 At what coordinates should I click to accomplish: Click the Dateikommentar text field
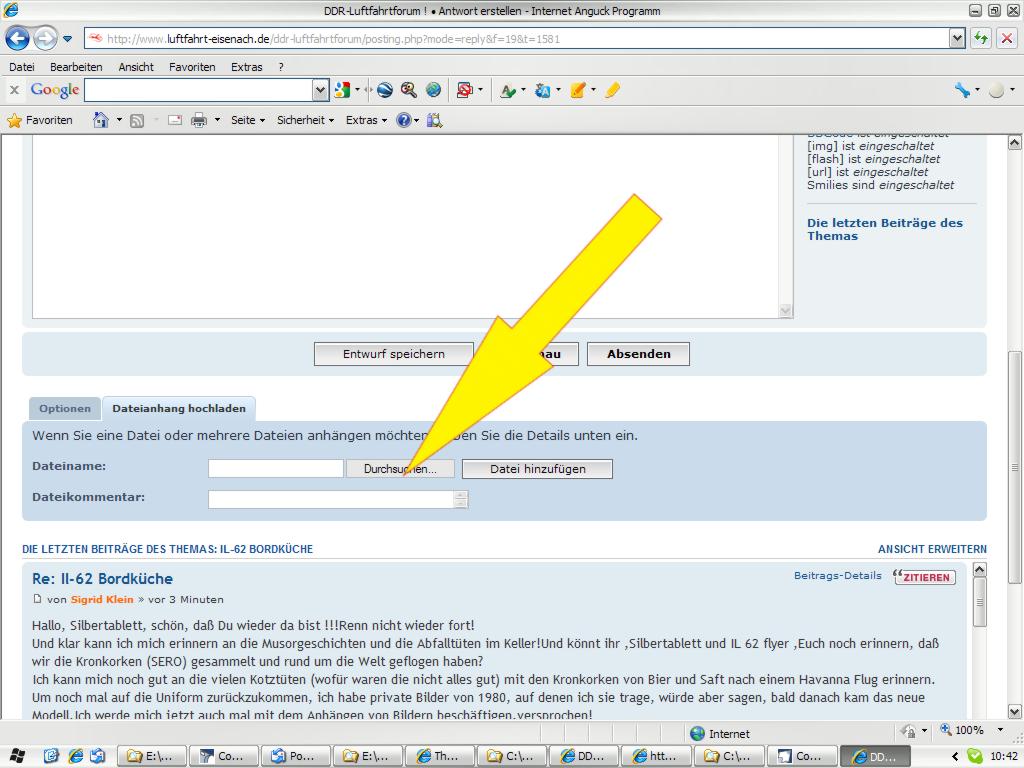click(331, 499)
